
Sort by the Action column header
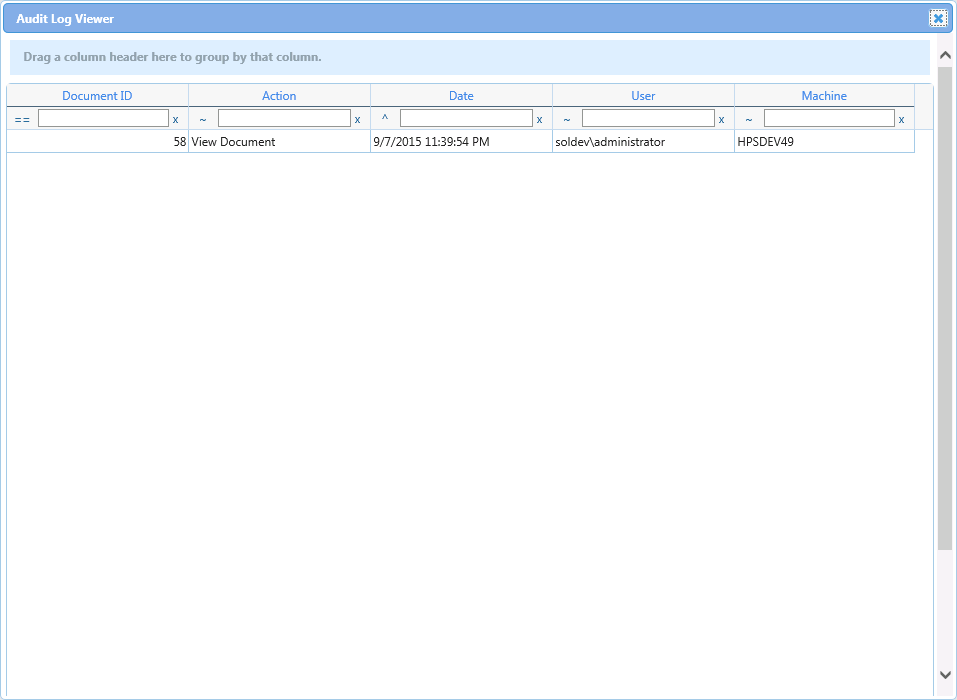(x=279, y=96)
